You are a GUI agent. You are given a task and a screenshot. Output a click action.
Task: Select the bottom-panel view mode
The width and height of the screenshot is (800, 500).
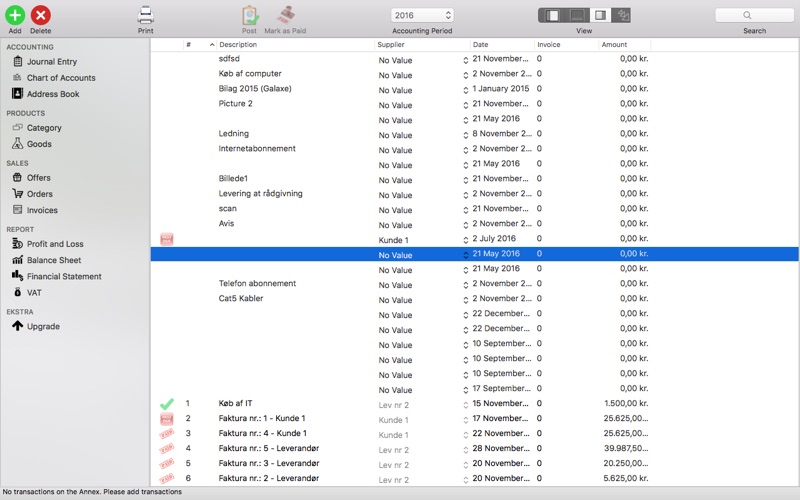coord(577,15)
